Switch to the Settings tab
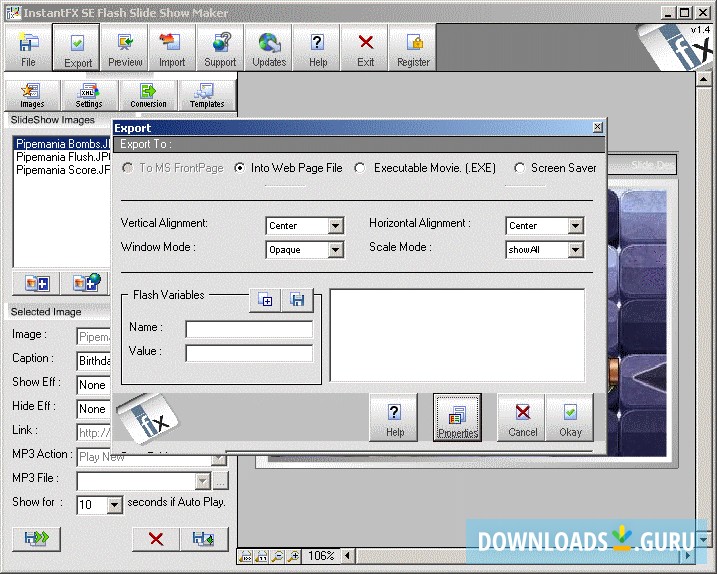Screen dimensions: 717x574 pos(89,95)
